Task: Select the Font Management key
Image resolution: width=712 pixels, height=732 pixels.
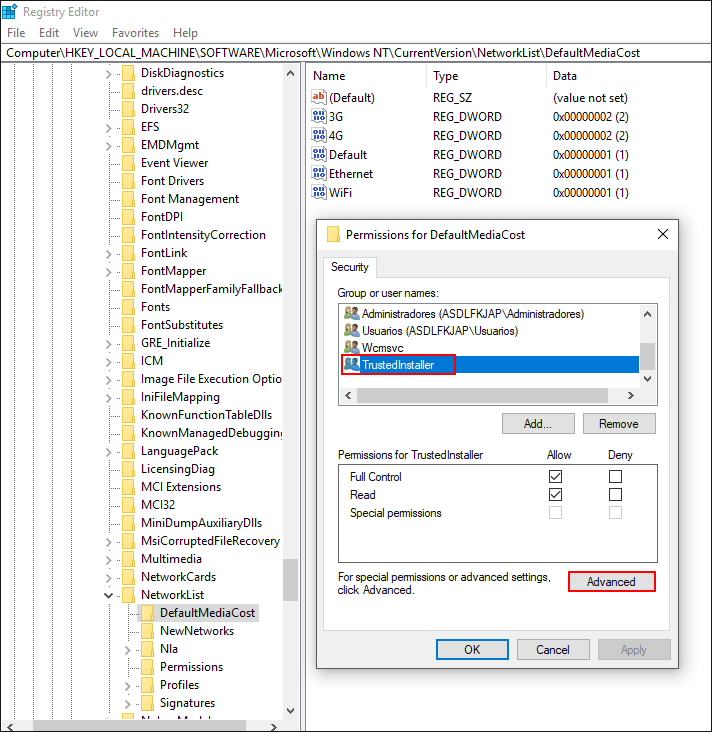Action: tap(190, 199)
